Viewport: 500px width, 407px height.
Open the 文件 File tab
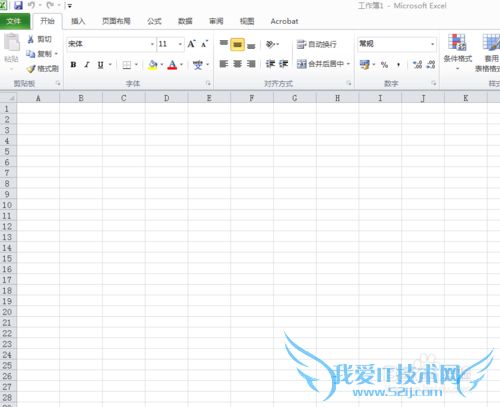tap(14, 21)
